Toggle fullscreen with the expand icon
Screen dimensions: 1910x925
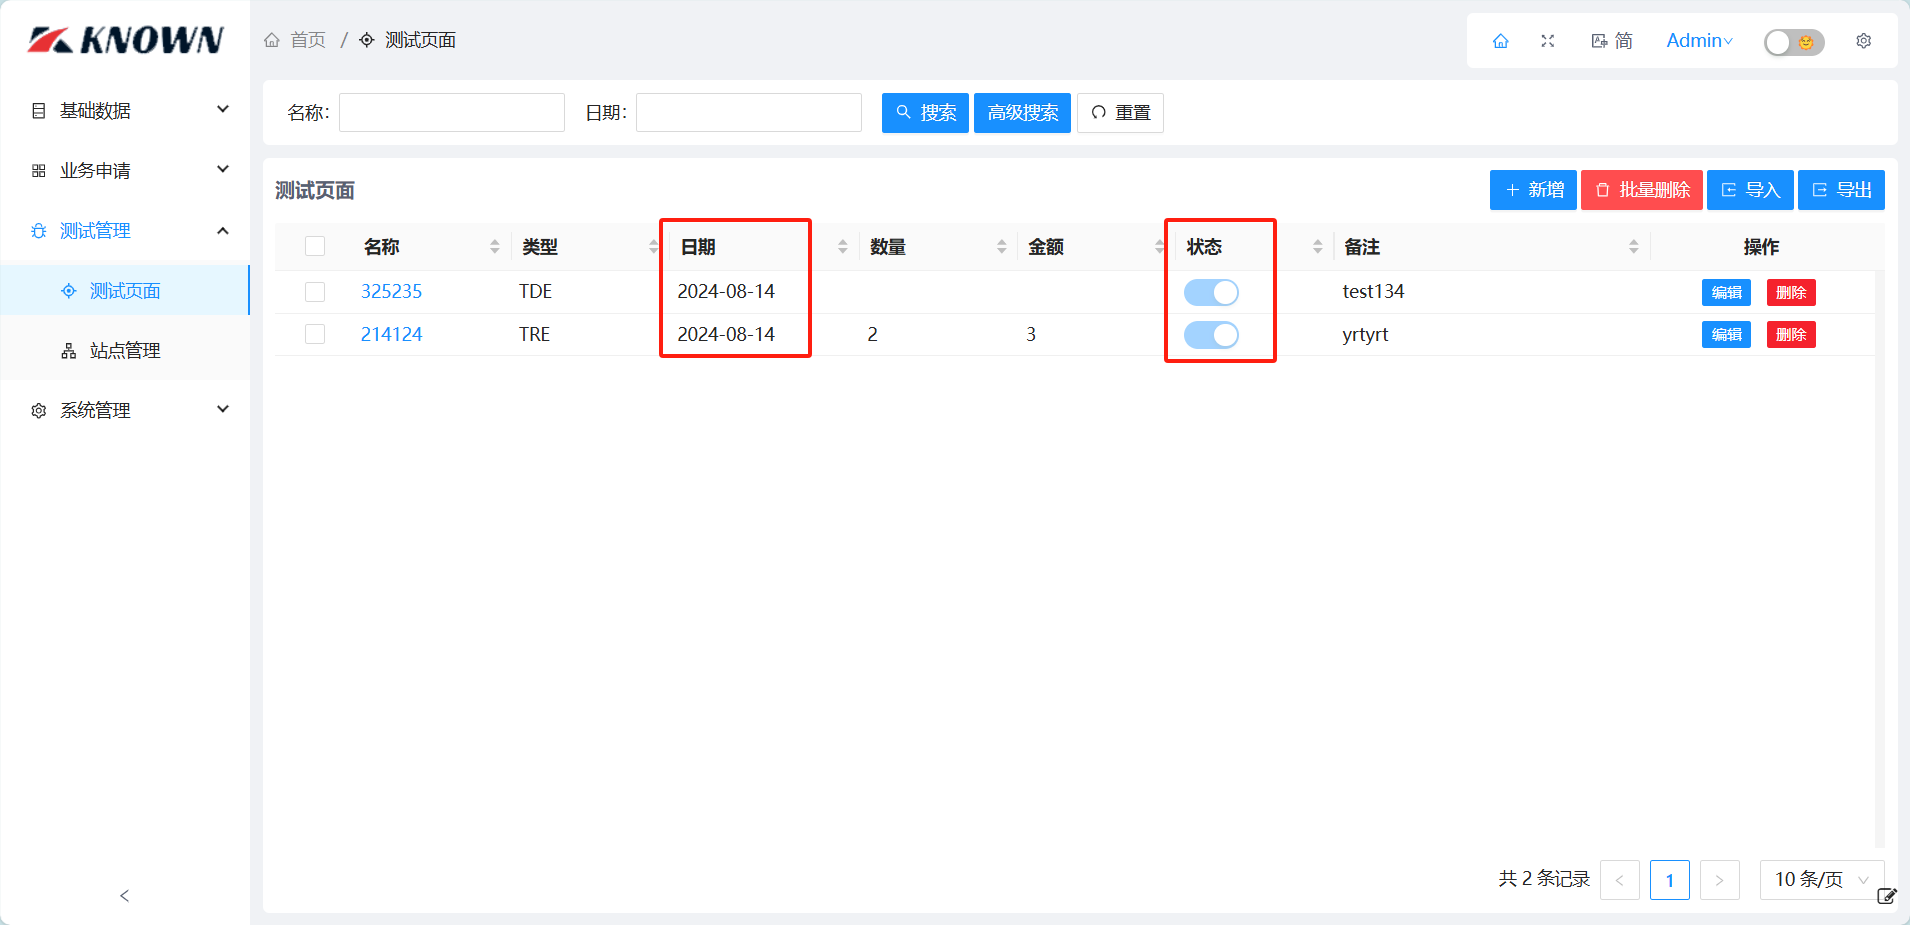tap(1548, 41)
